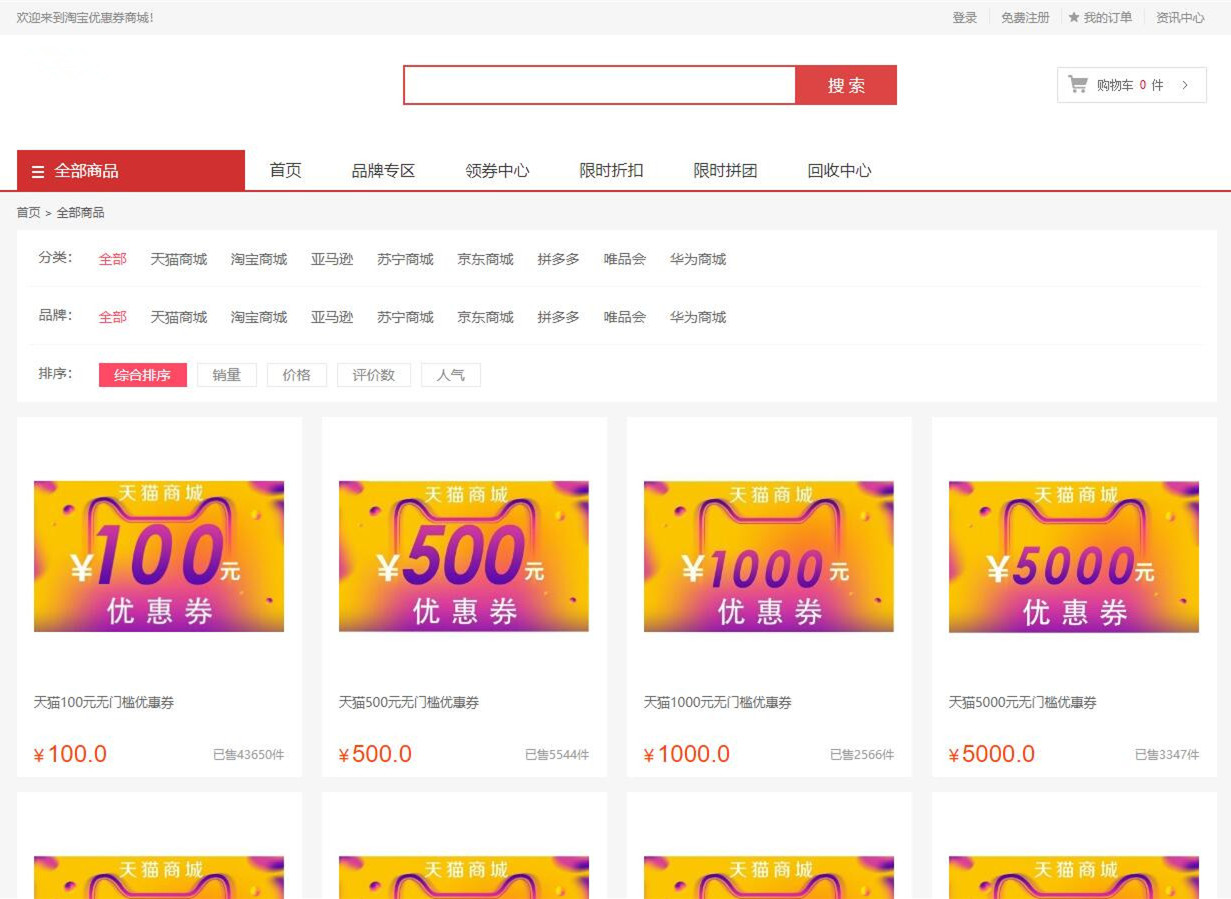
Task: Filter 分类 by 苏宁商城
Action: click(405, 259)
